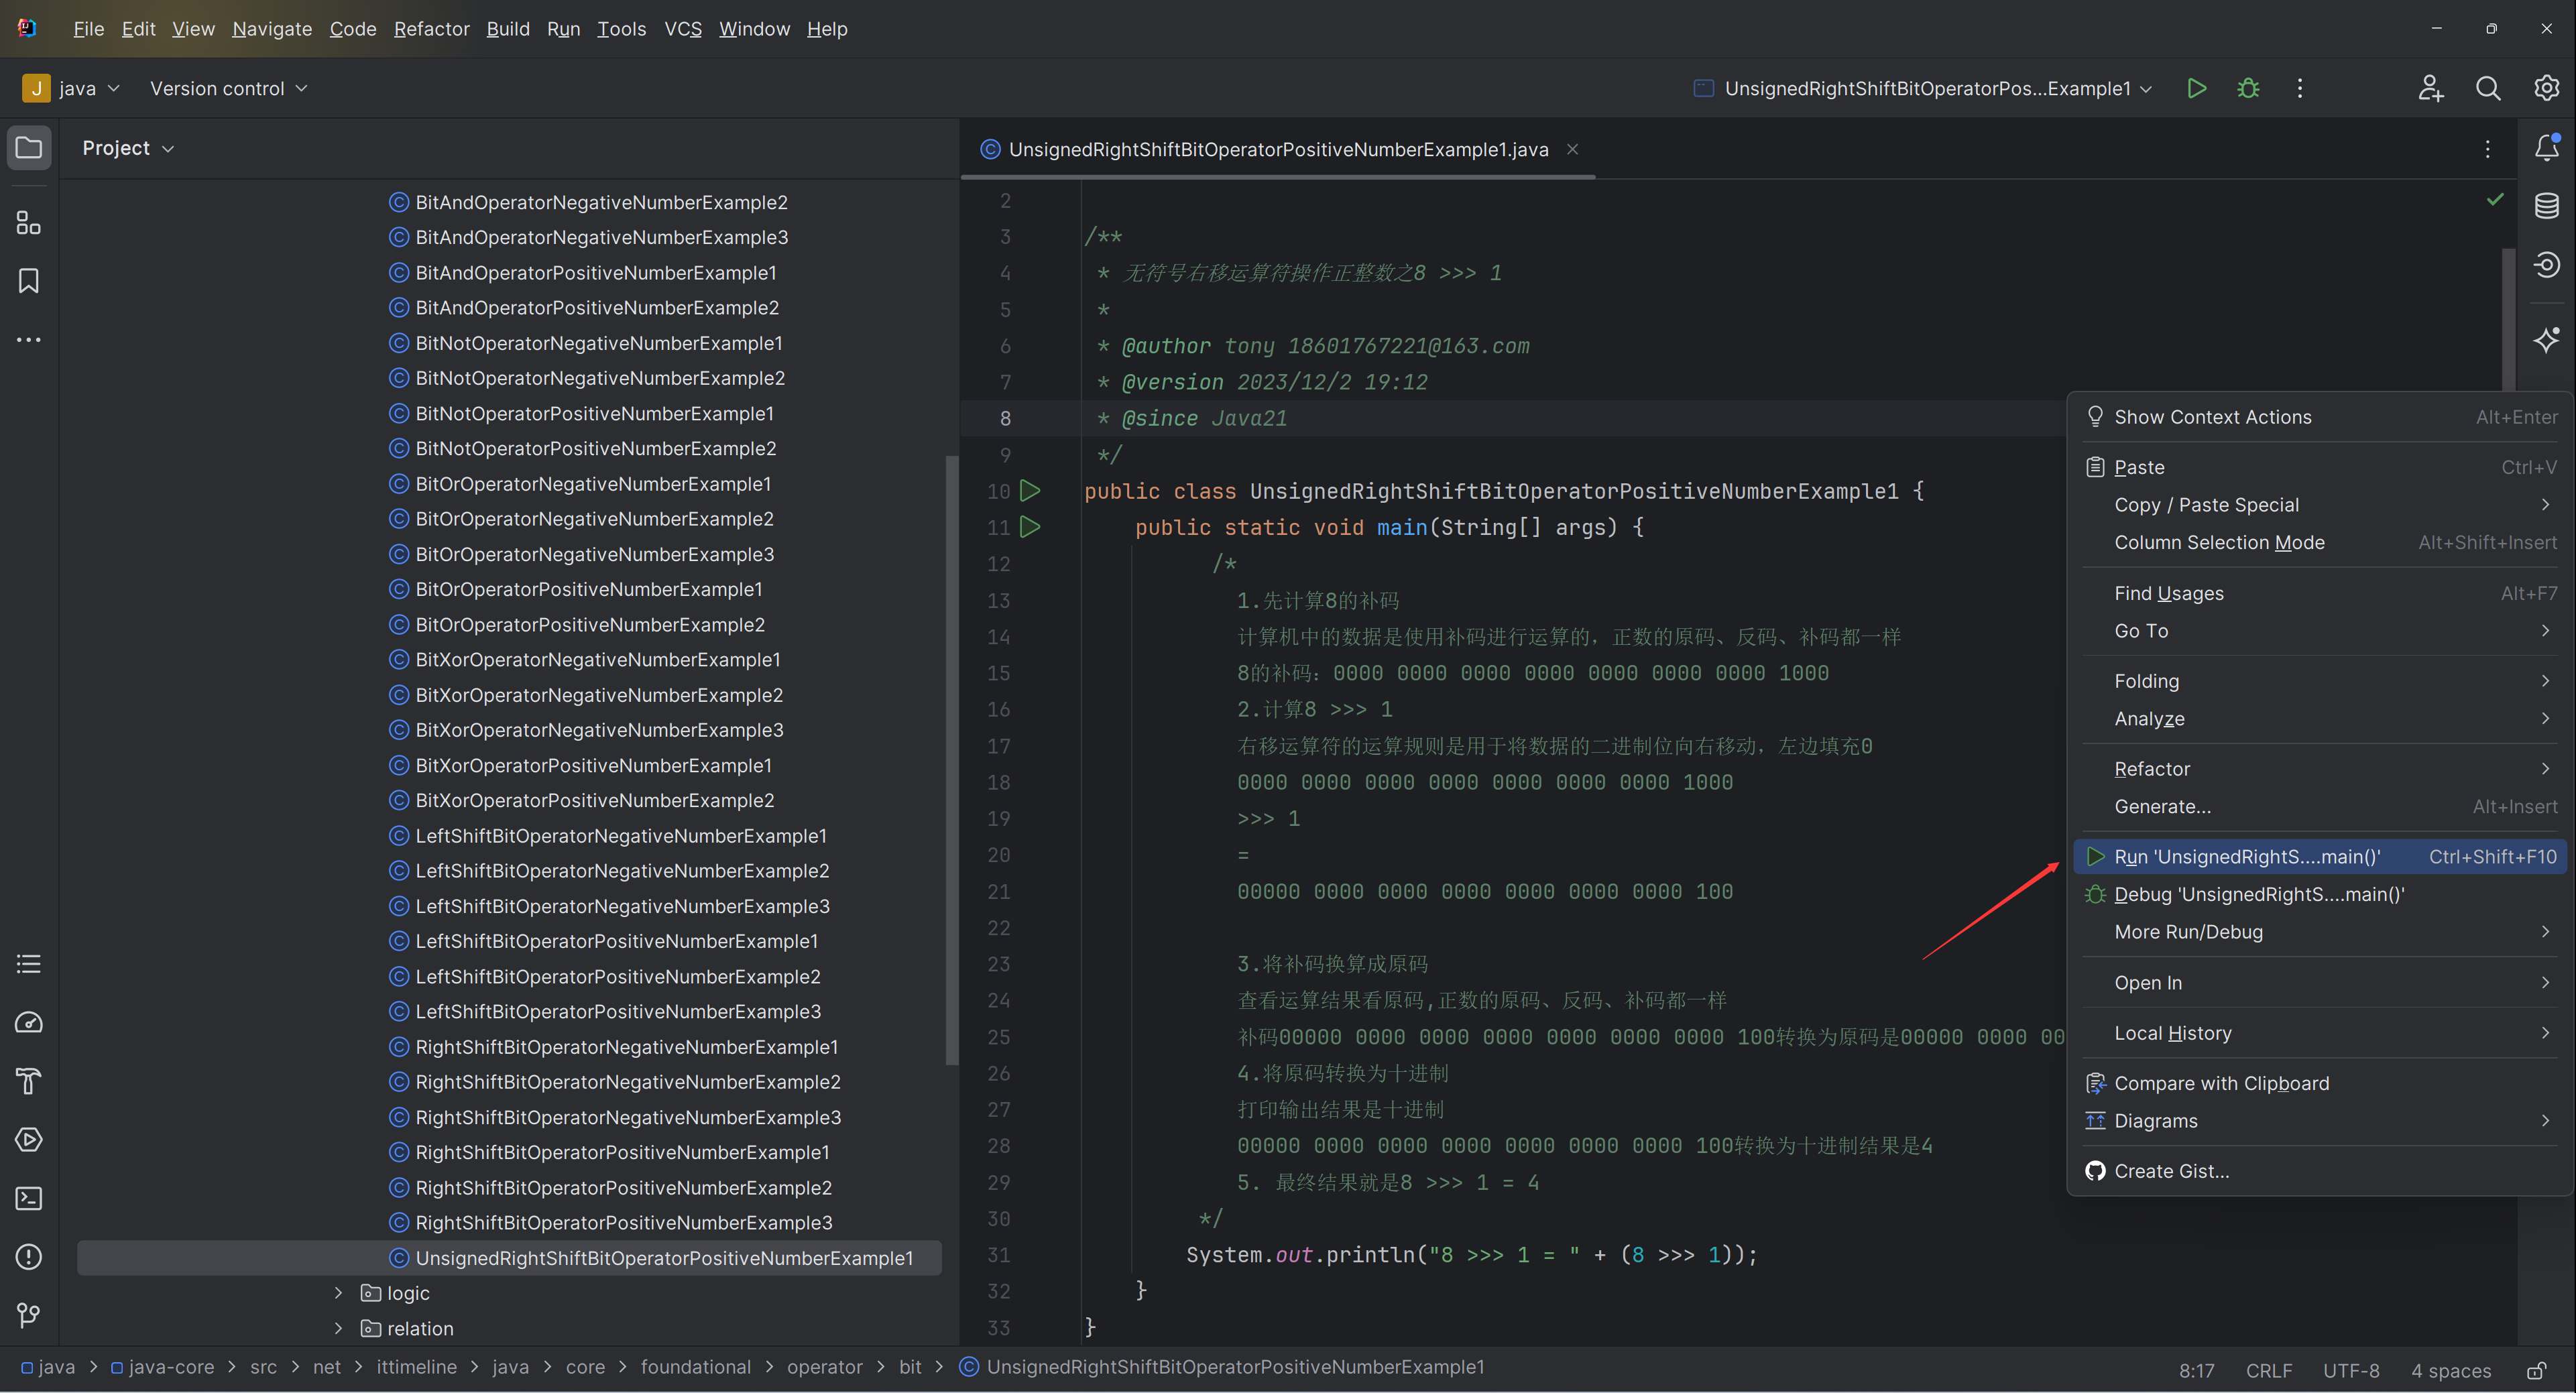The height and width of the screenshot is (1393, 2576).
Task: Toggle read-only lock in status bar
Action: 2536,1370
